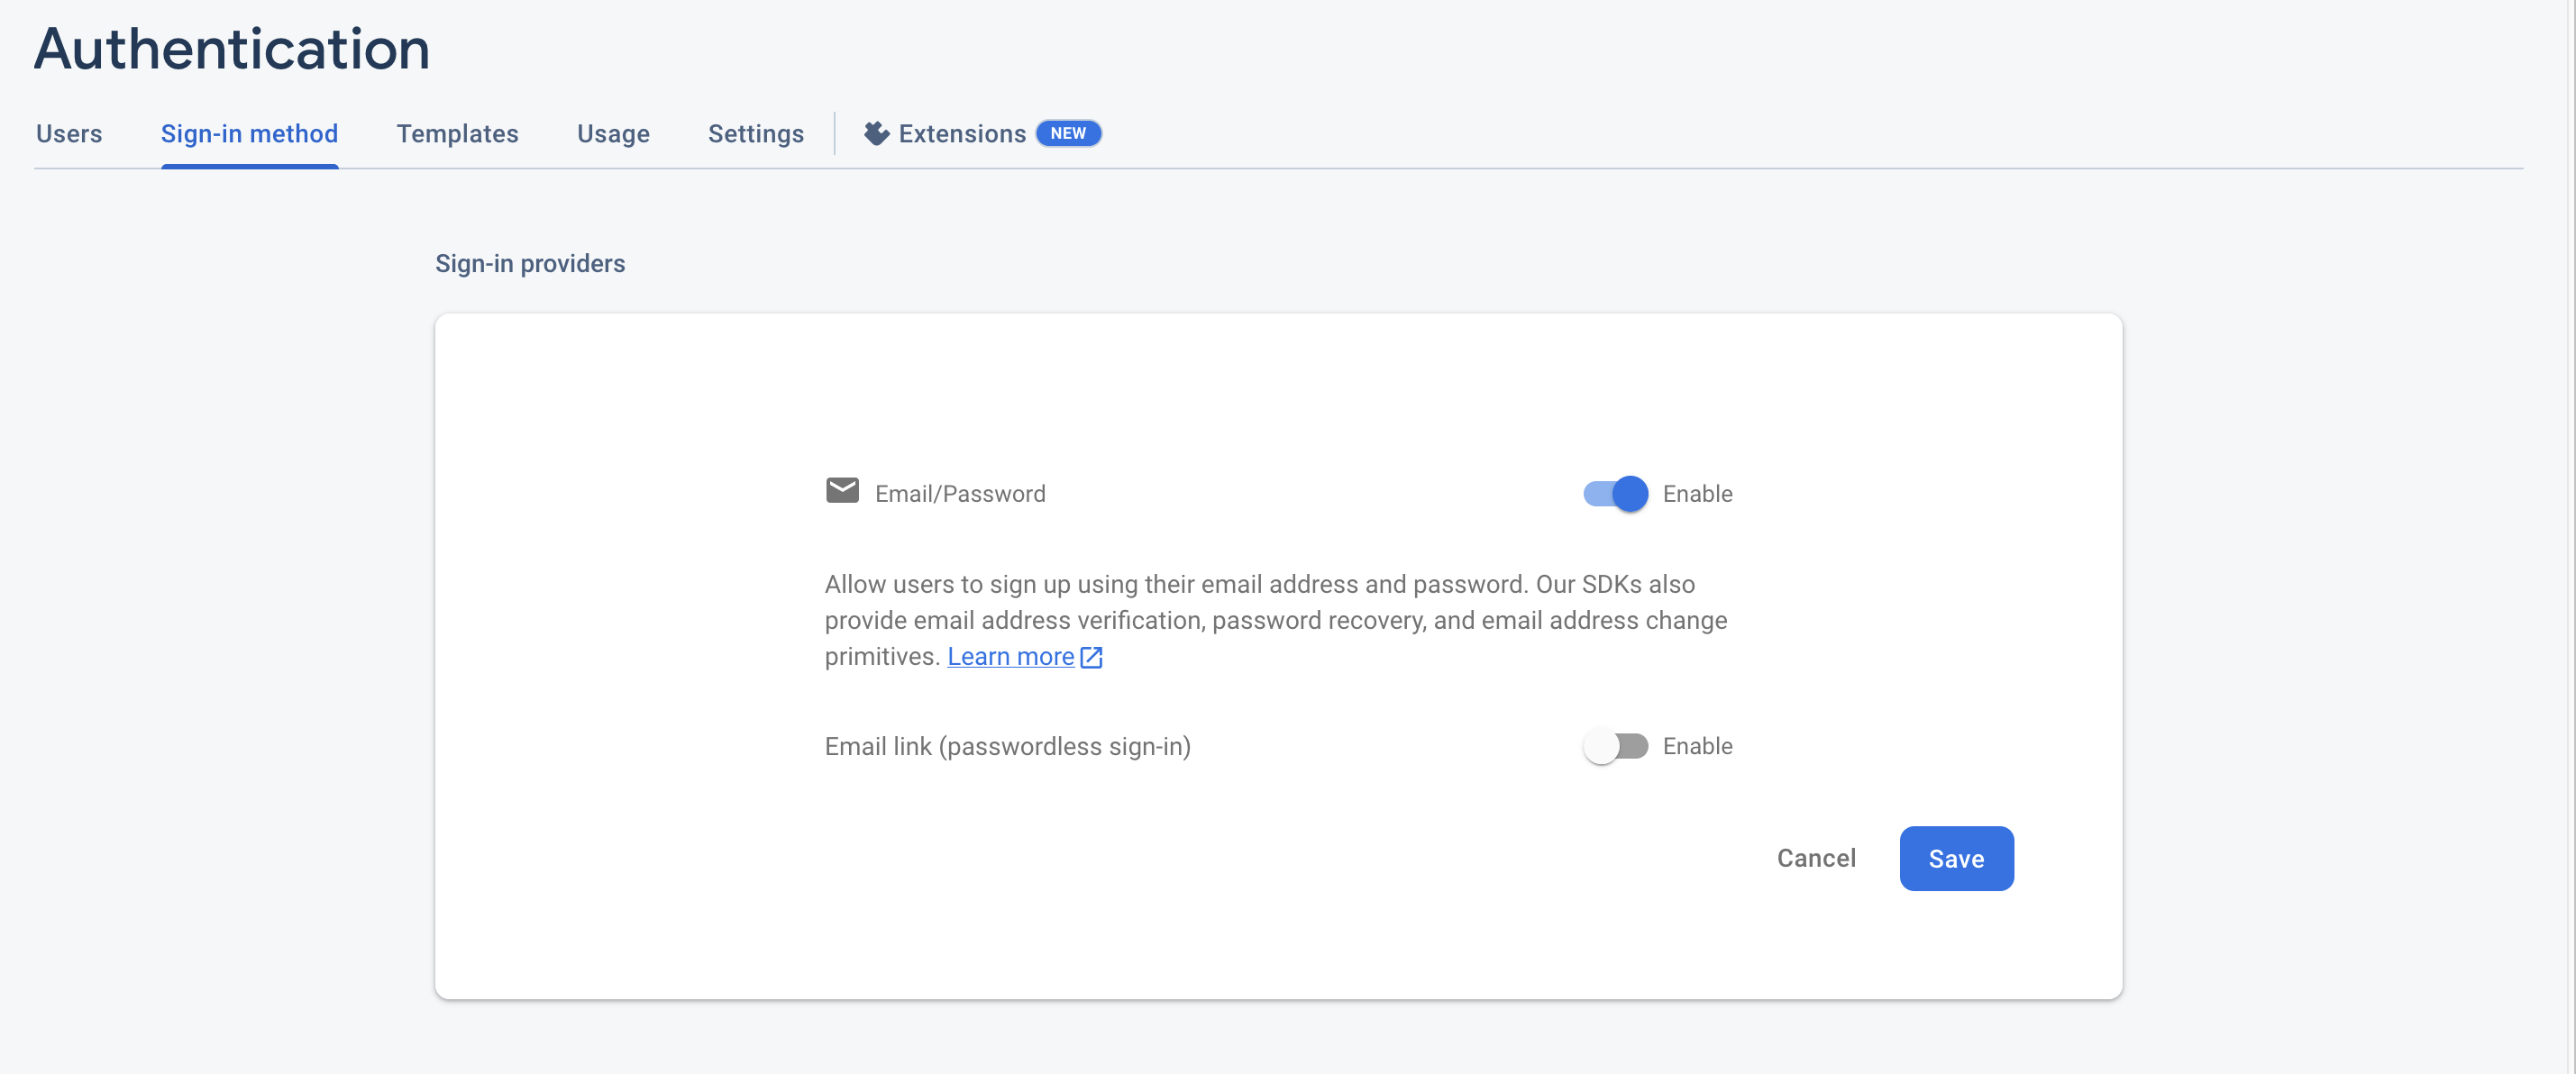Open the Users tab

tap(69, 134)
